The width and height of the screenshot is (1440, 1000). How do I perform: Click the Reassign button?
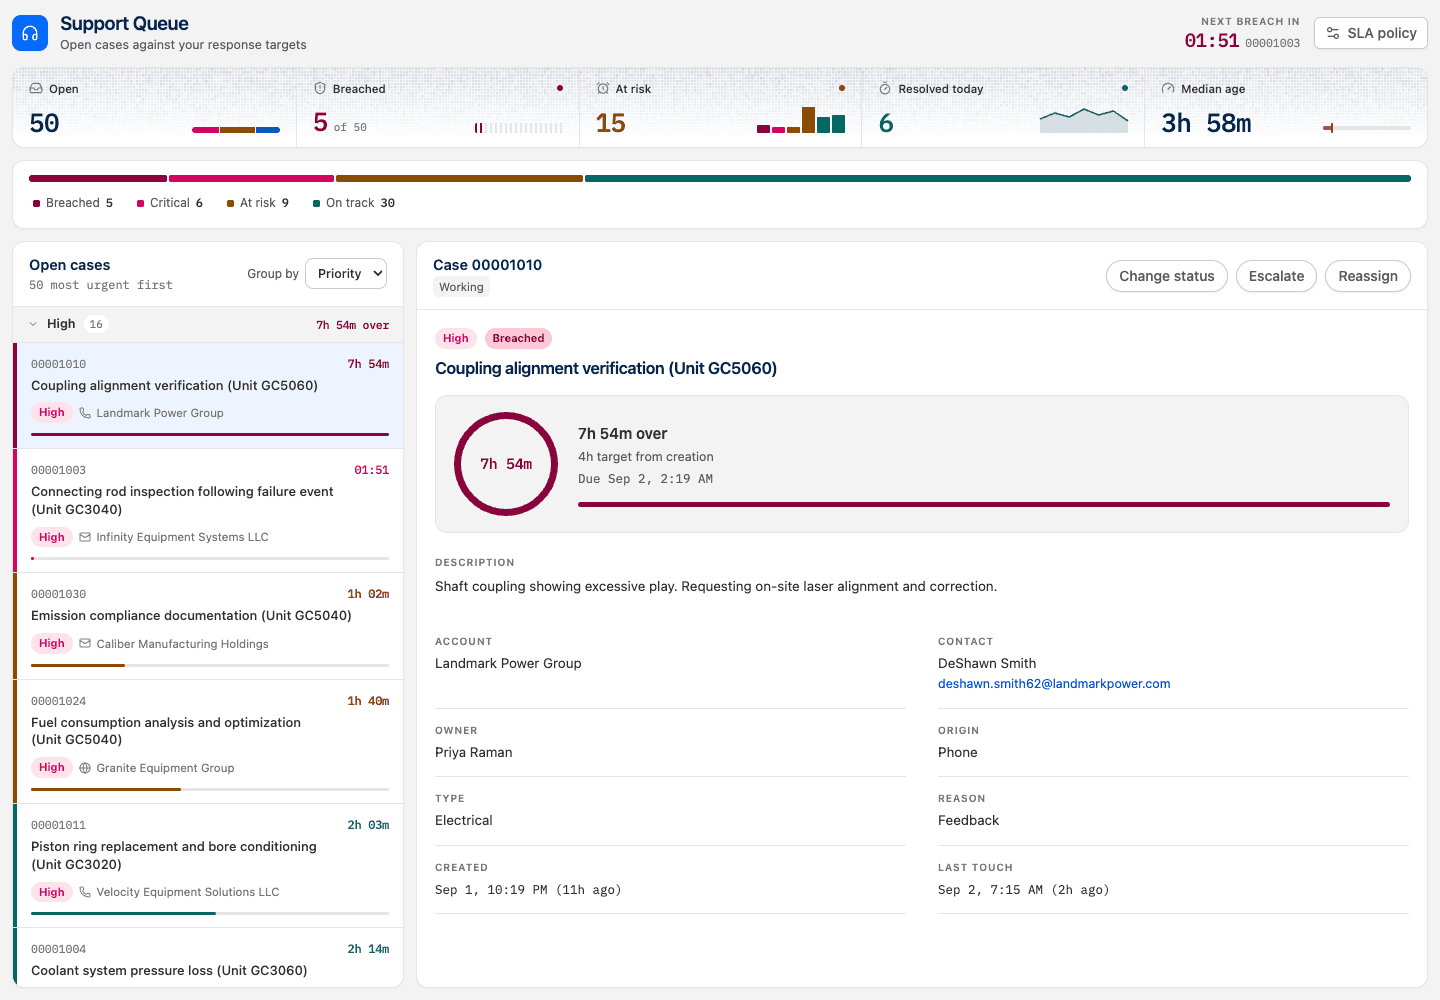tap(1368, 276)
